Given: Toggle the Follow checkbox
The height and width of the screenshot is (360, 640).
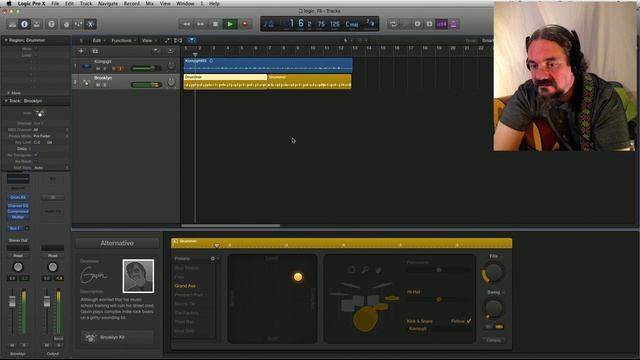Looking at the screenshot, I should click(469, 321).
